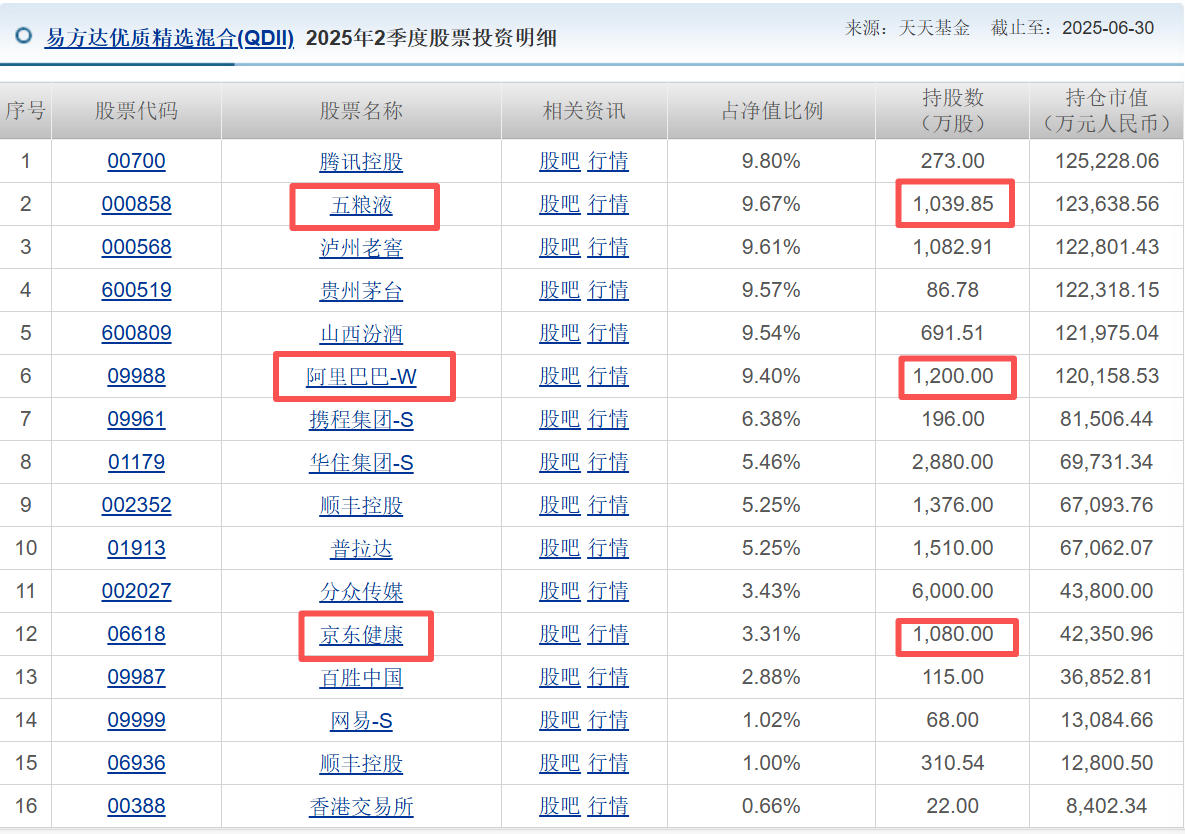Open 股吧 link in 普拉达 row
This screenshot has width=1185, height=834.
pos(559,548)
